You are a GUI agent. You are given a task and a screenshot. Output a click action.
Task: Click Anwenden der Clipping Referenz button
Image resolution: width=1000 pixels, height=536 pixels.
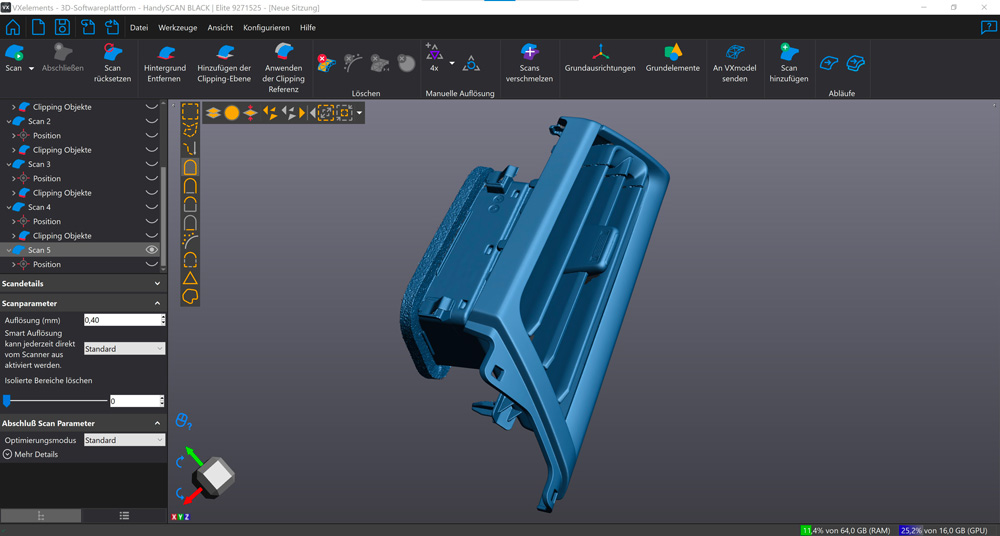click(283, 53)
